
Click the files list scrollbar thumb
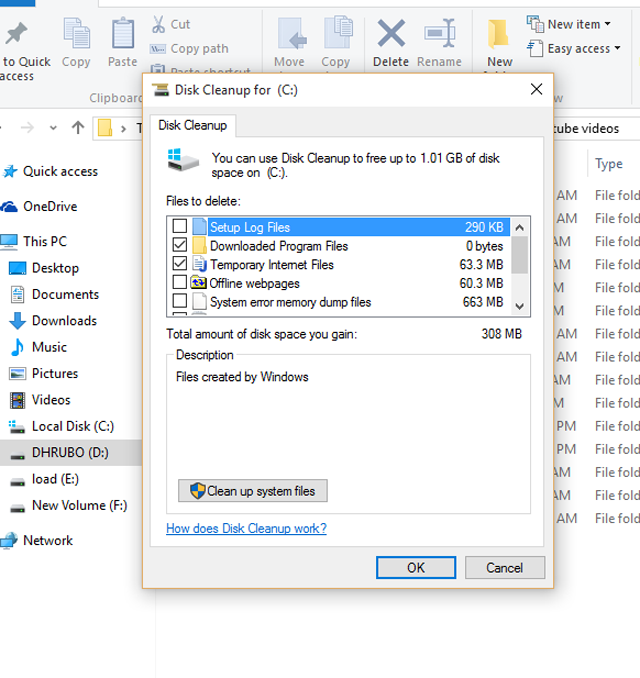[520, 255]
